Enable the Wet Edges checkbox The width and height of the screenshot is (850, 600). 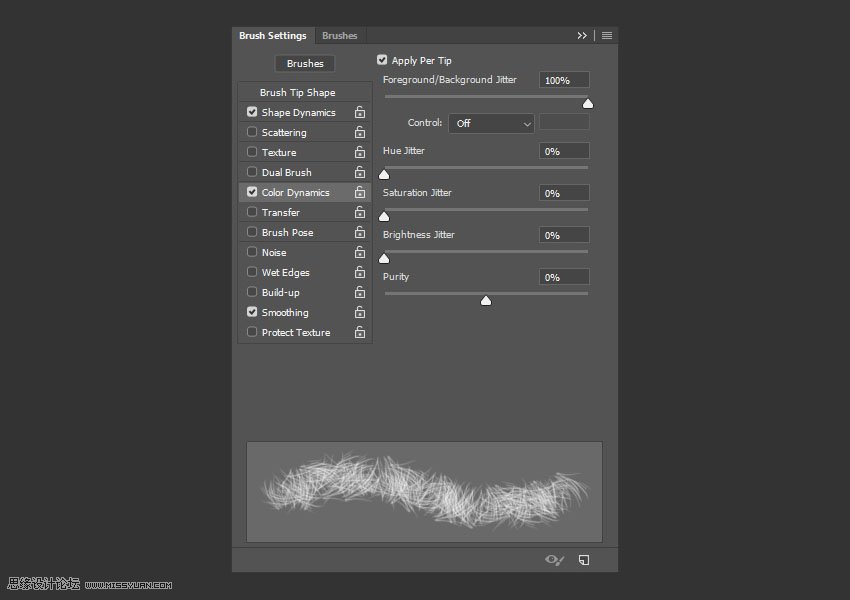[x=252, y=272]
